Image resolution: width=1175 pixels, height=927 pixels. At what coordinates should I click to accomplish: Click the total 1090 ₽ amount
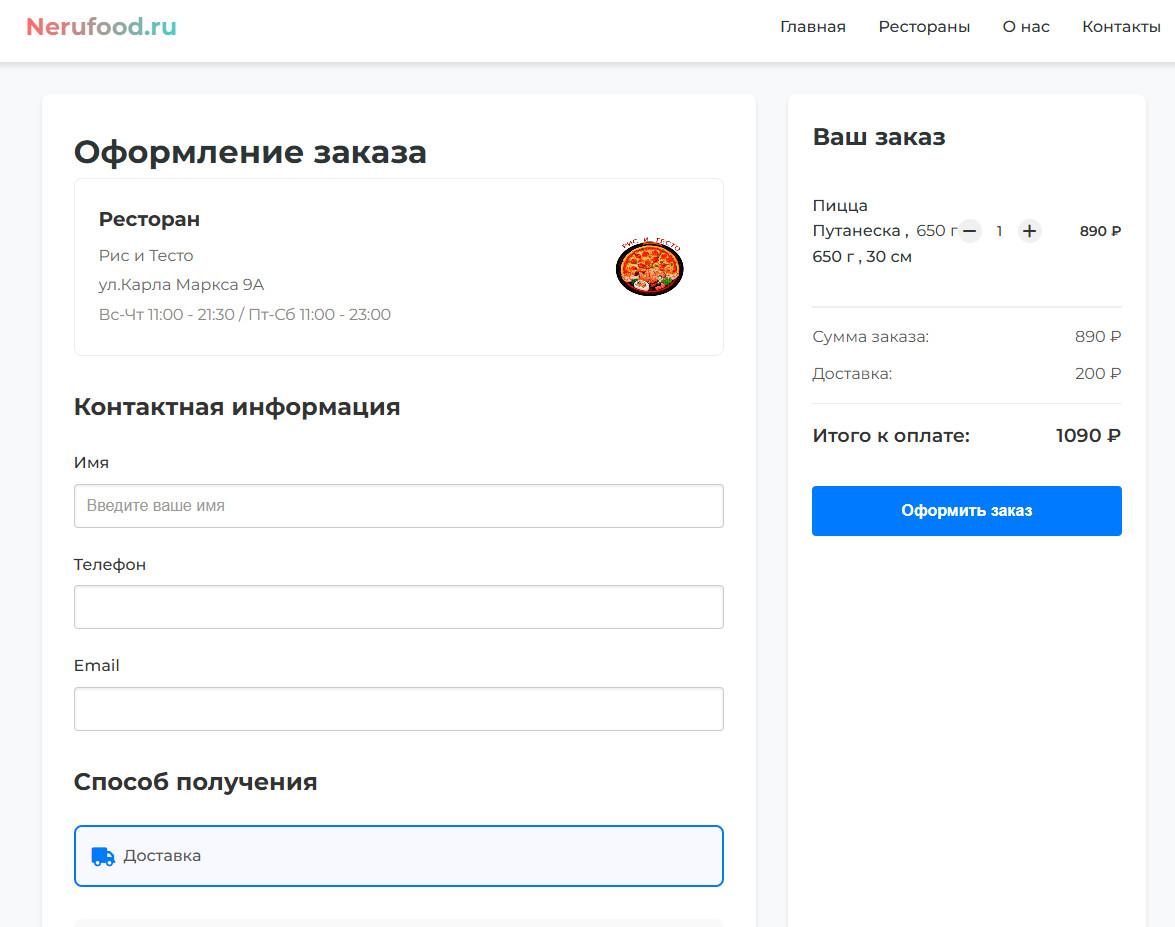(1088, 435)
